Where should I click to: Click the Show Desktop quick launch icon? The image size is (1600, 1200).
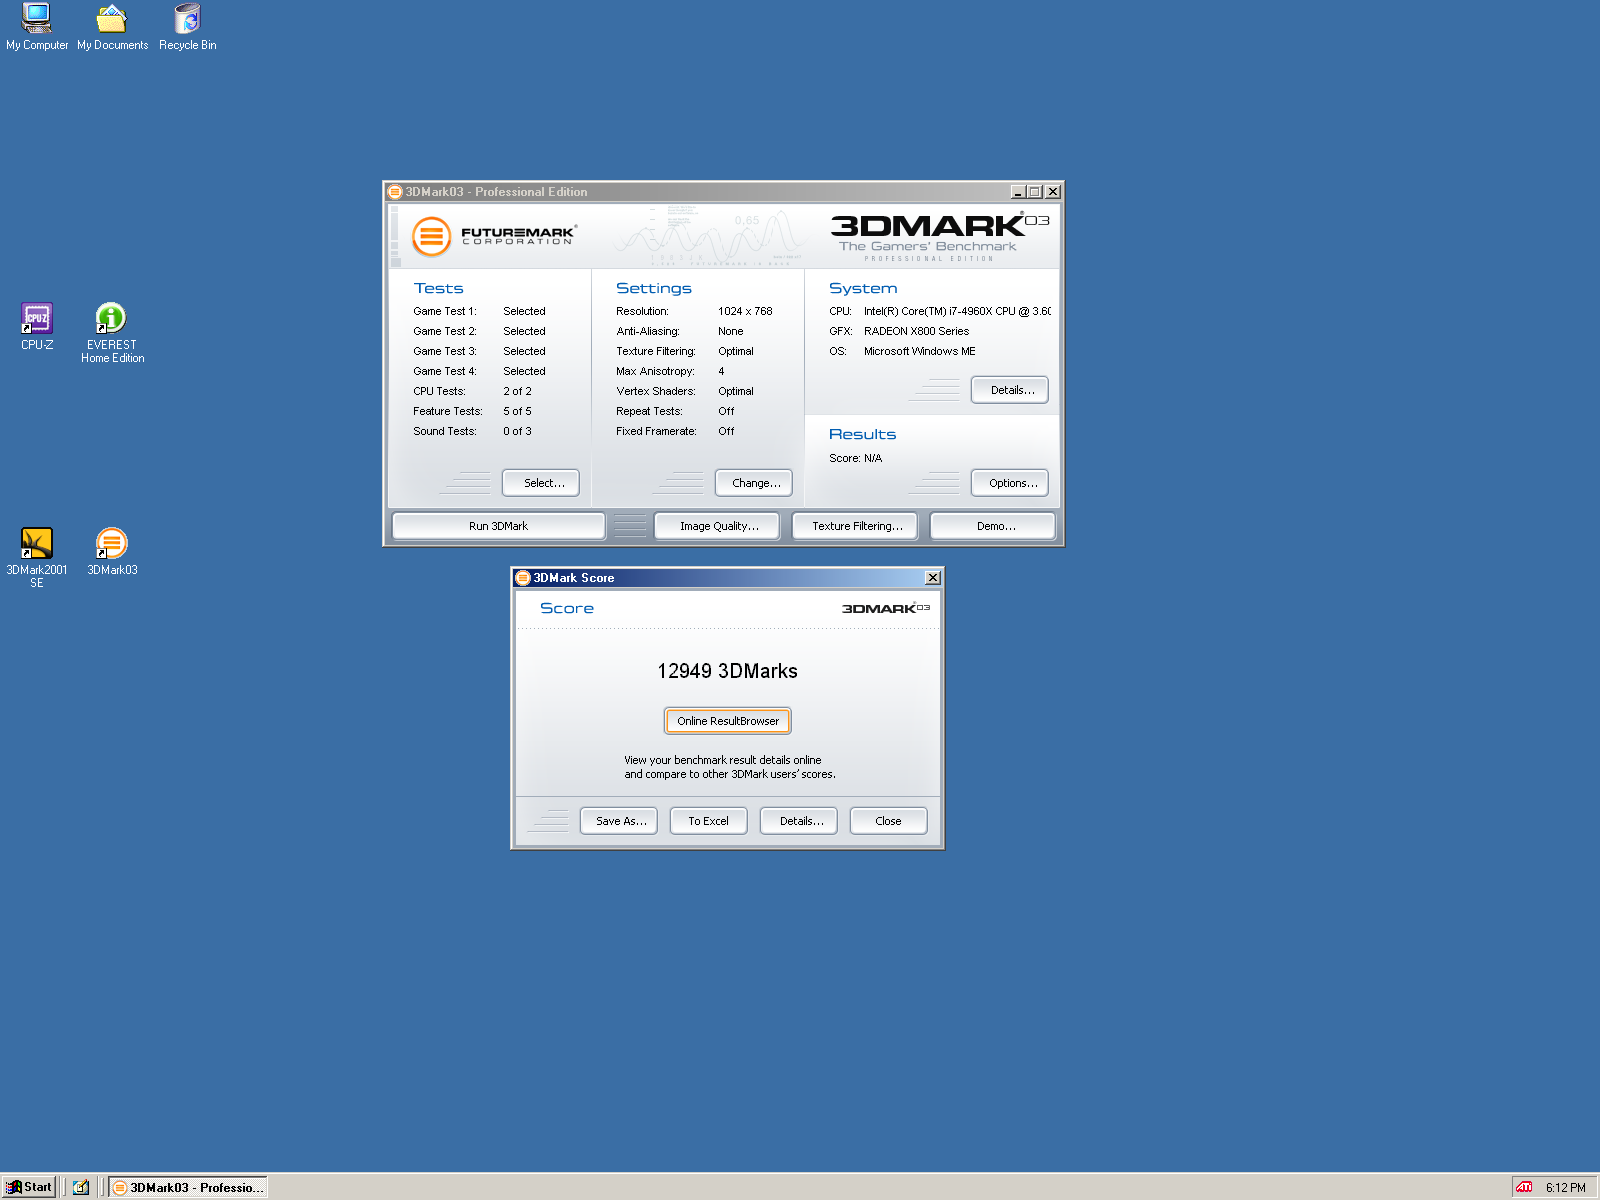[x=81, y=1187]
